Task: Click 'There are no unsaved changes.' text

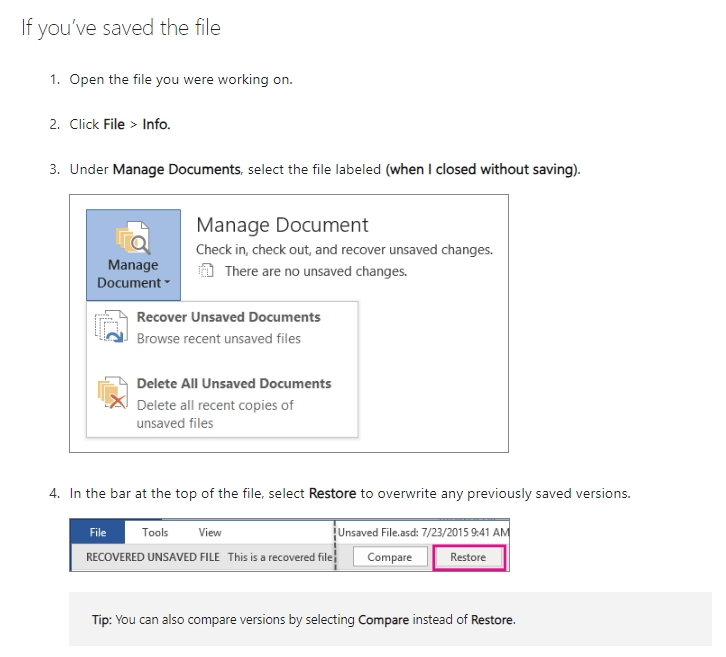Action: coord(316,271)
